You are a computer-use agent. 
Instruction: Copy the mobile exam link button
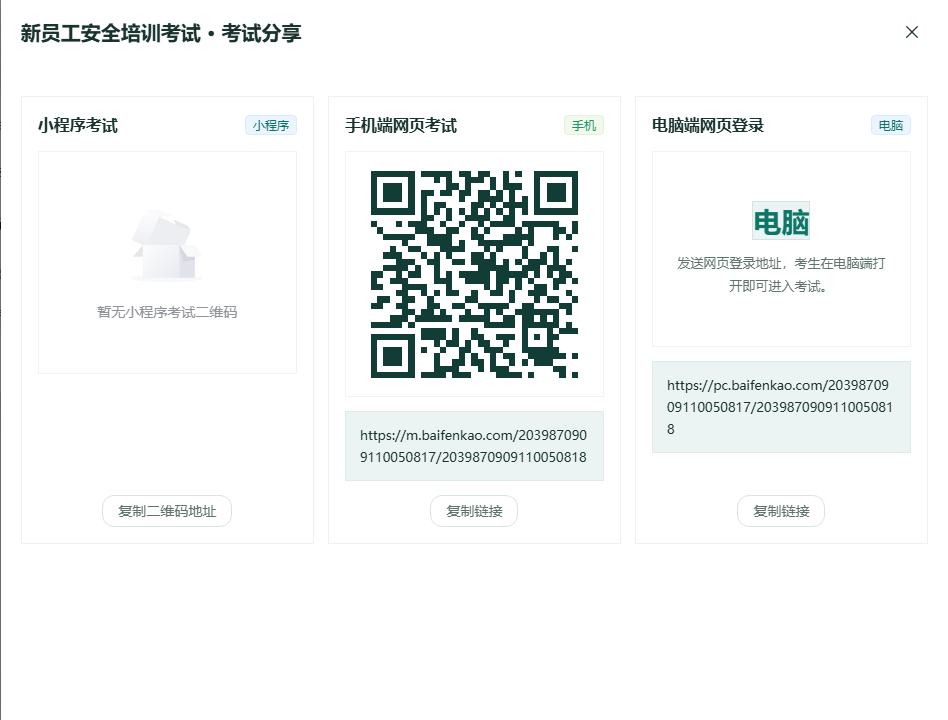474,511
